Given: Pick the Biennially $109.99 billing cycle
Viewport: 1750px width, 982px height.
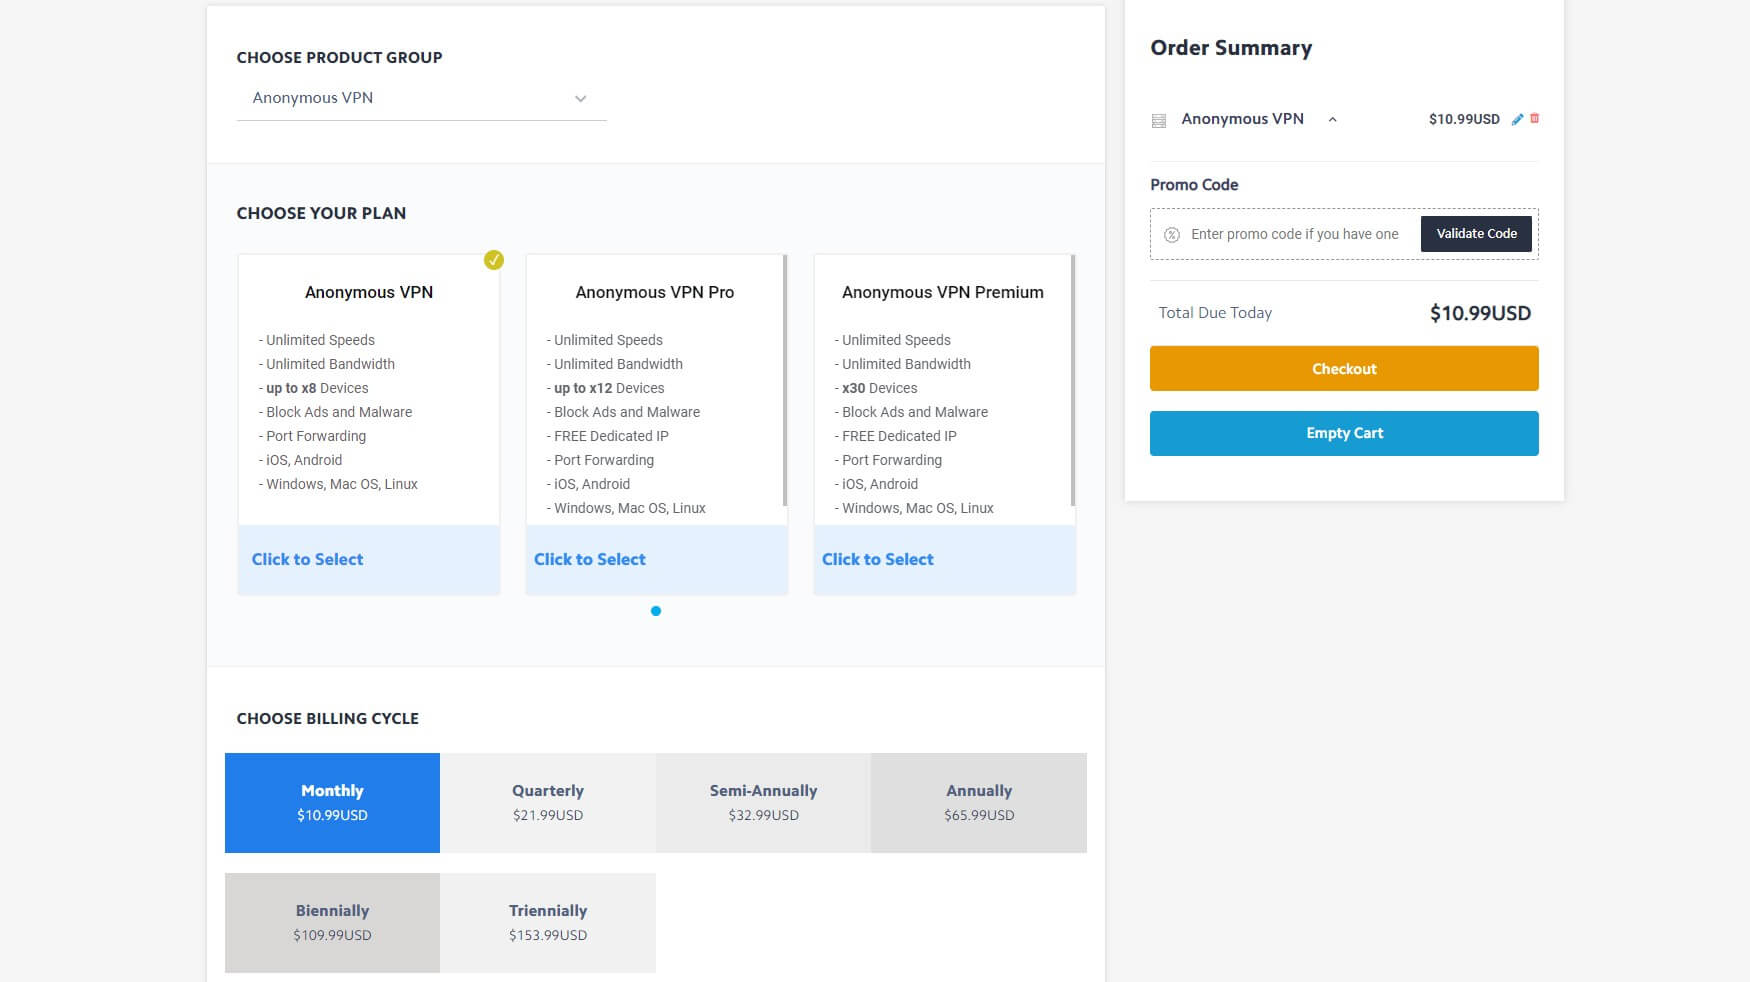Looking at the screenshot, I should click(332, 922).
